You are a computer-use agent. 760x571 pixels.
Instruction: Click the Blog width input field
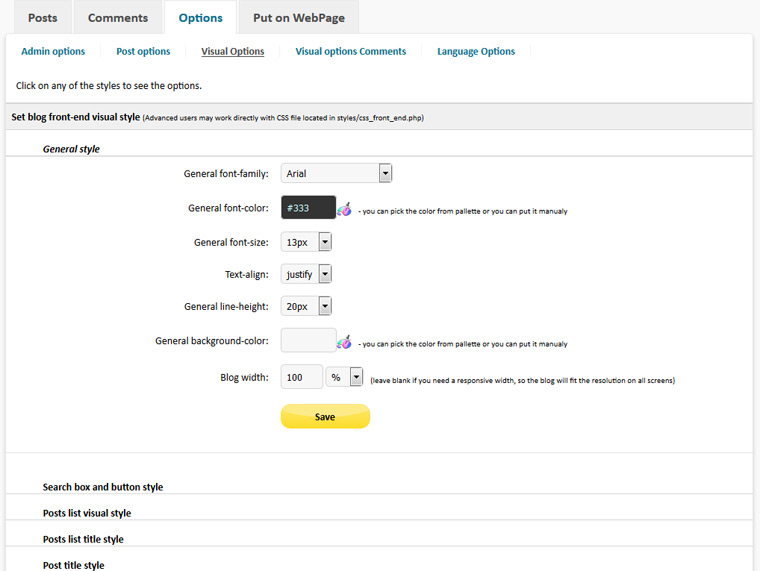[301, 377]
